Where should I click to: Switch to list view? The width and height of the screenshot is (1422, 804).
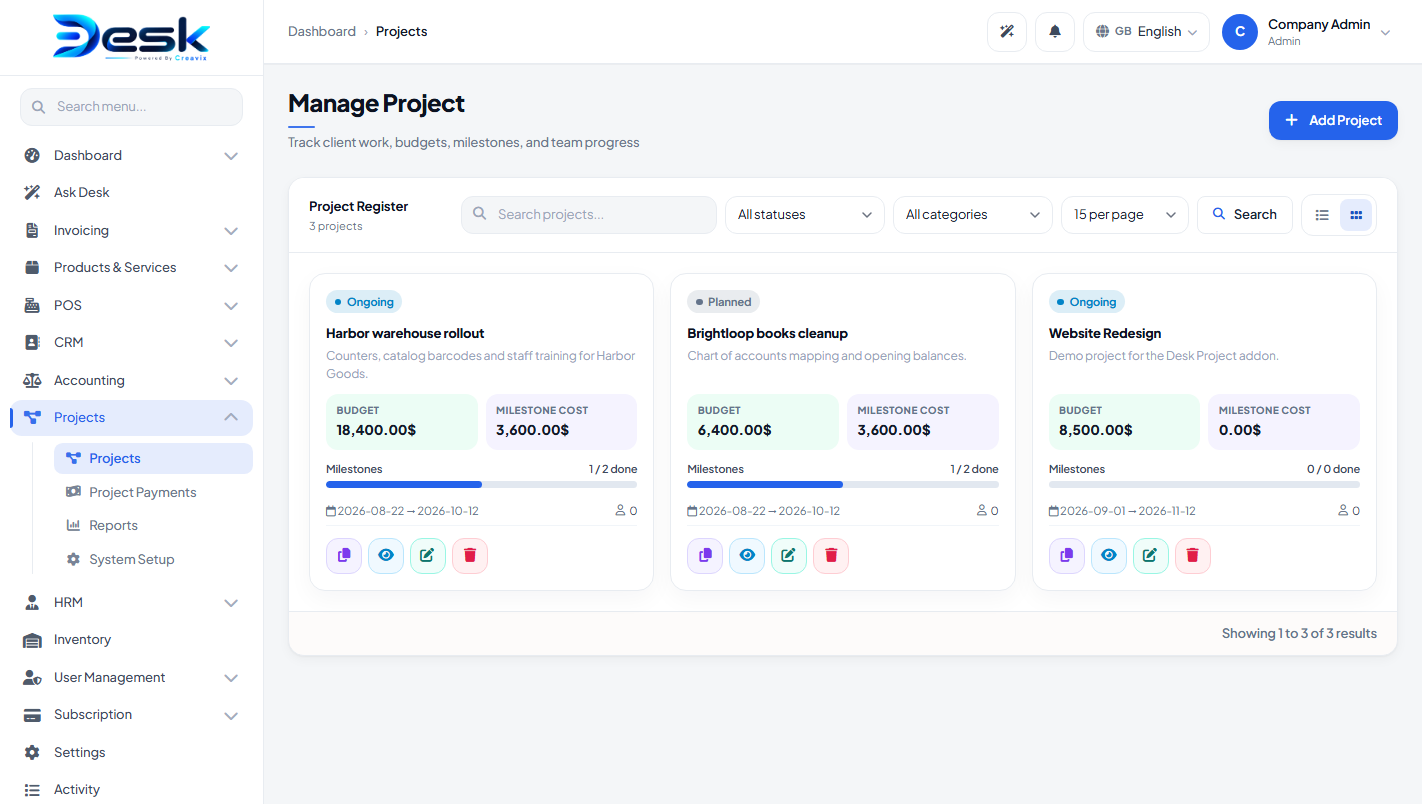(x=1322, y=215)
